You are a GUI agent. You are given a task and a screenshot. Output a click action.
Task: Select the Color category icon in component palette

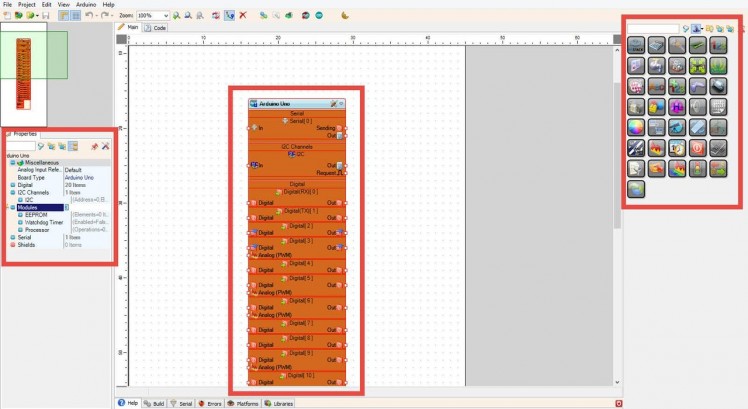(636, 127)
